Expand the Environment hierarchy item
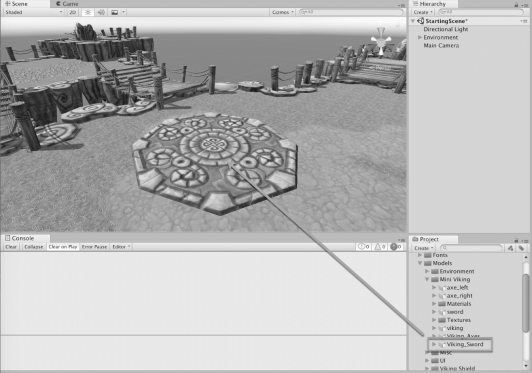 tap(420, 37)
